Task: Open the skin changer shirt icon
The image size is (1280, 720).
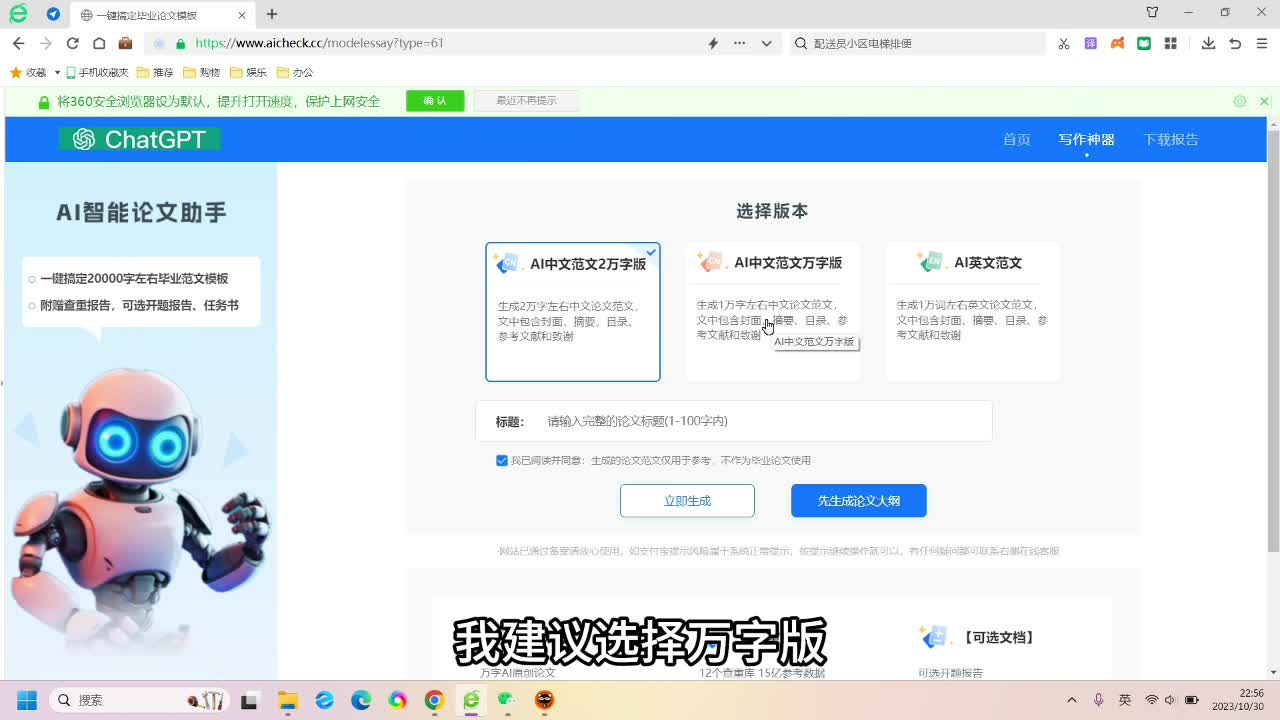Action: [1152, 13]
